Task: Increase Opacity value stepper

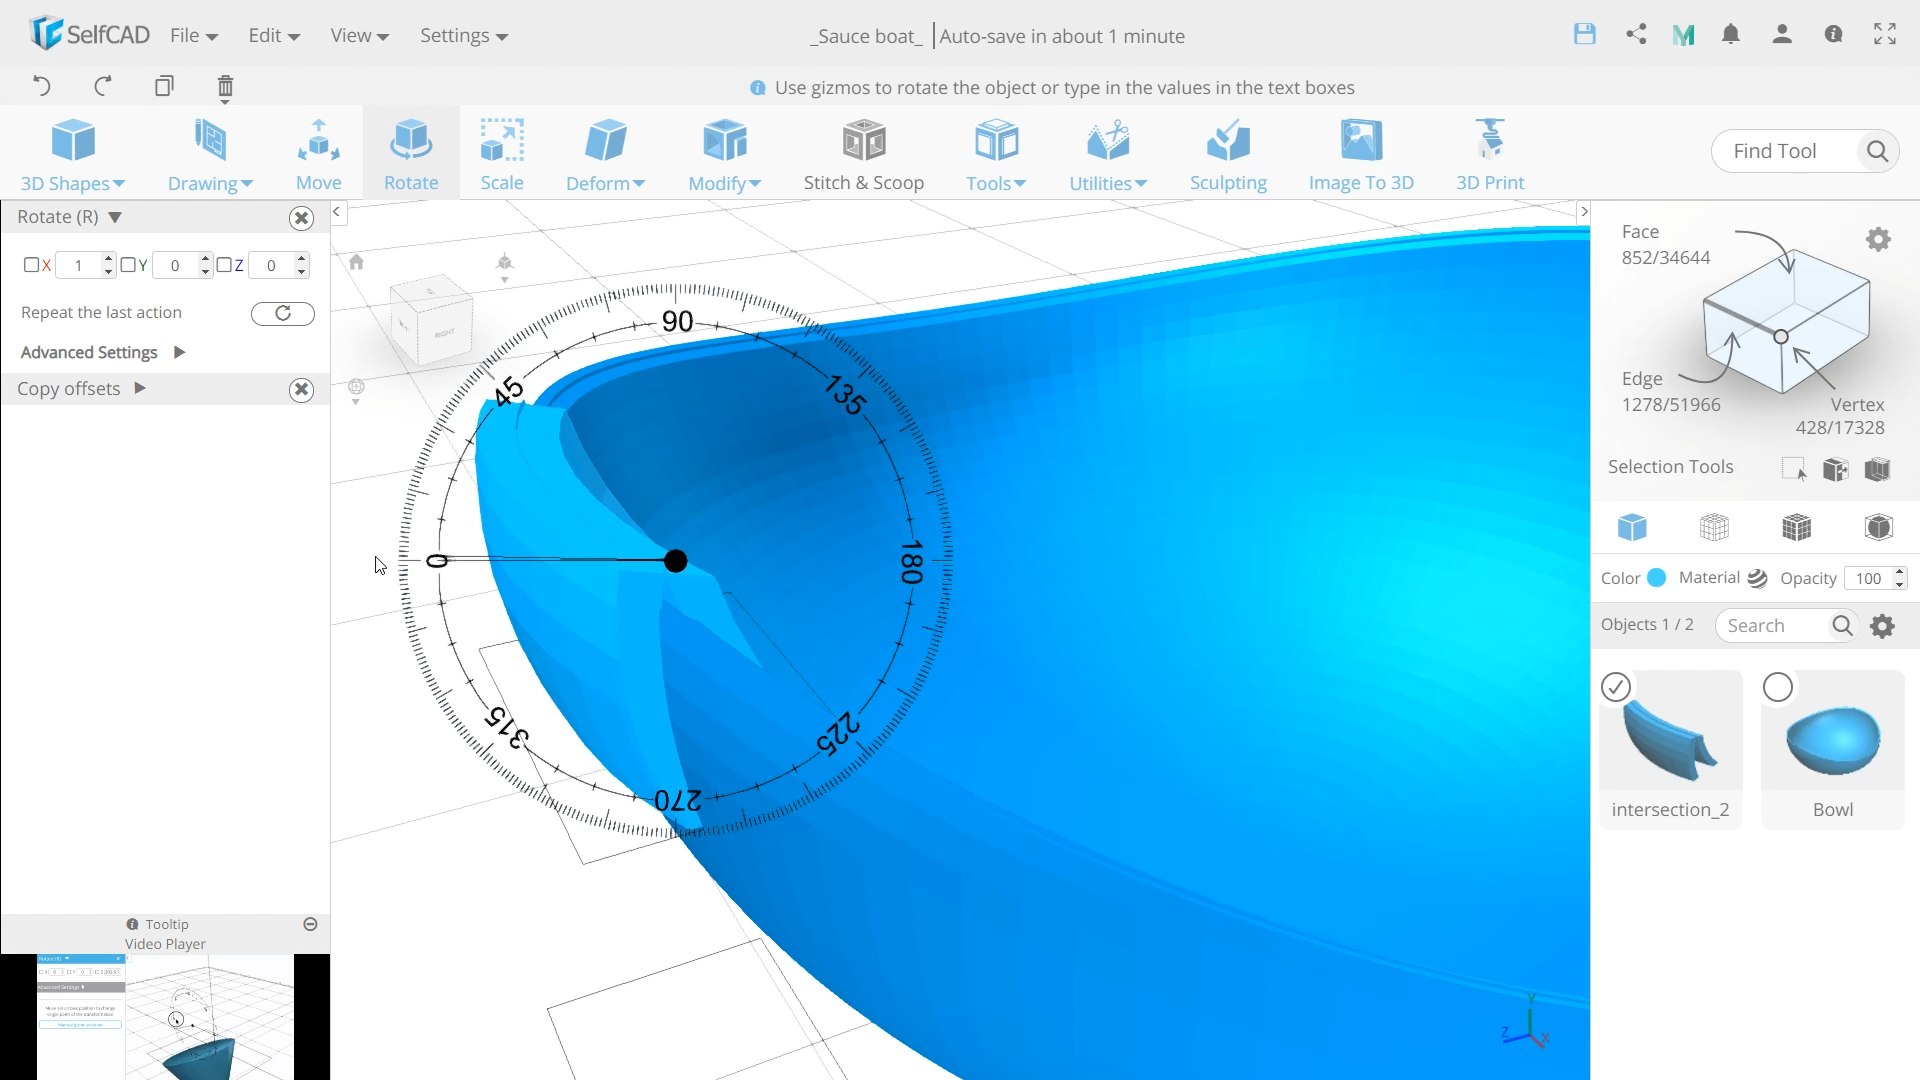Action: click(1900, 572)
